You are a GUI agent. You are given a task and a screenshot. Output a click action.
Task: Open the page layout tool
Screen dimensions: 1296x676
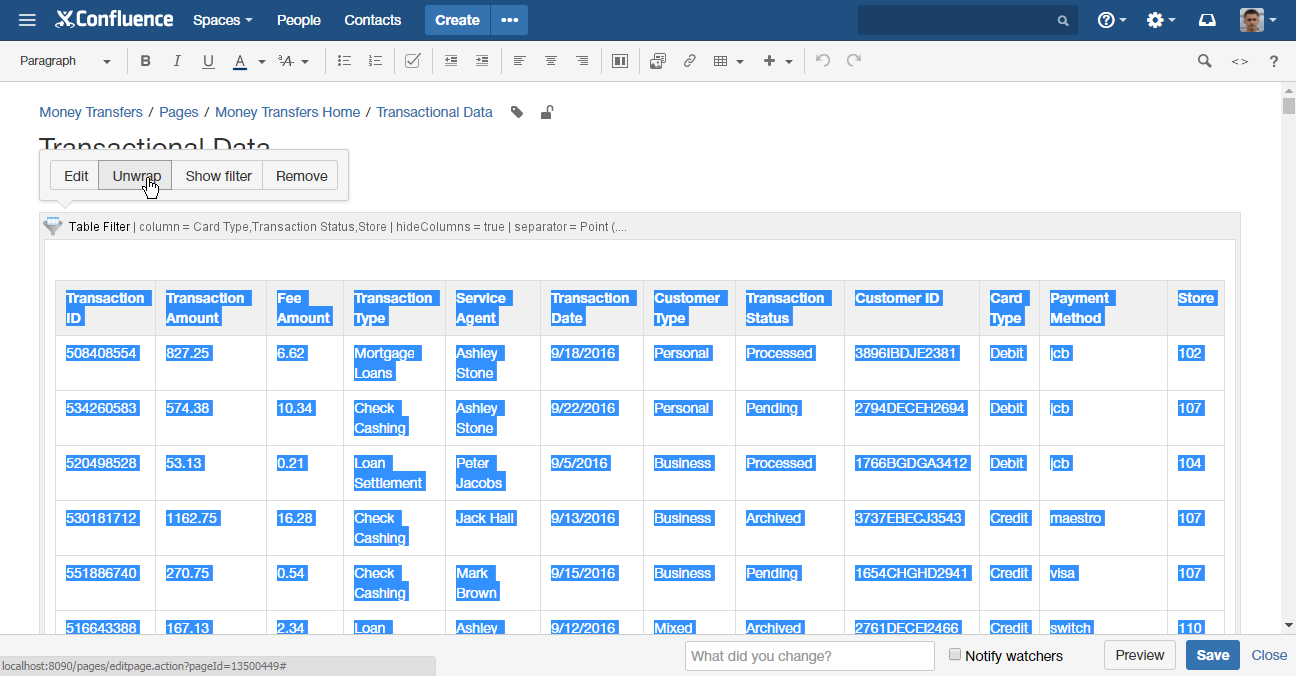point(619,61)
